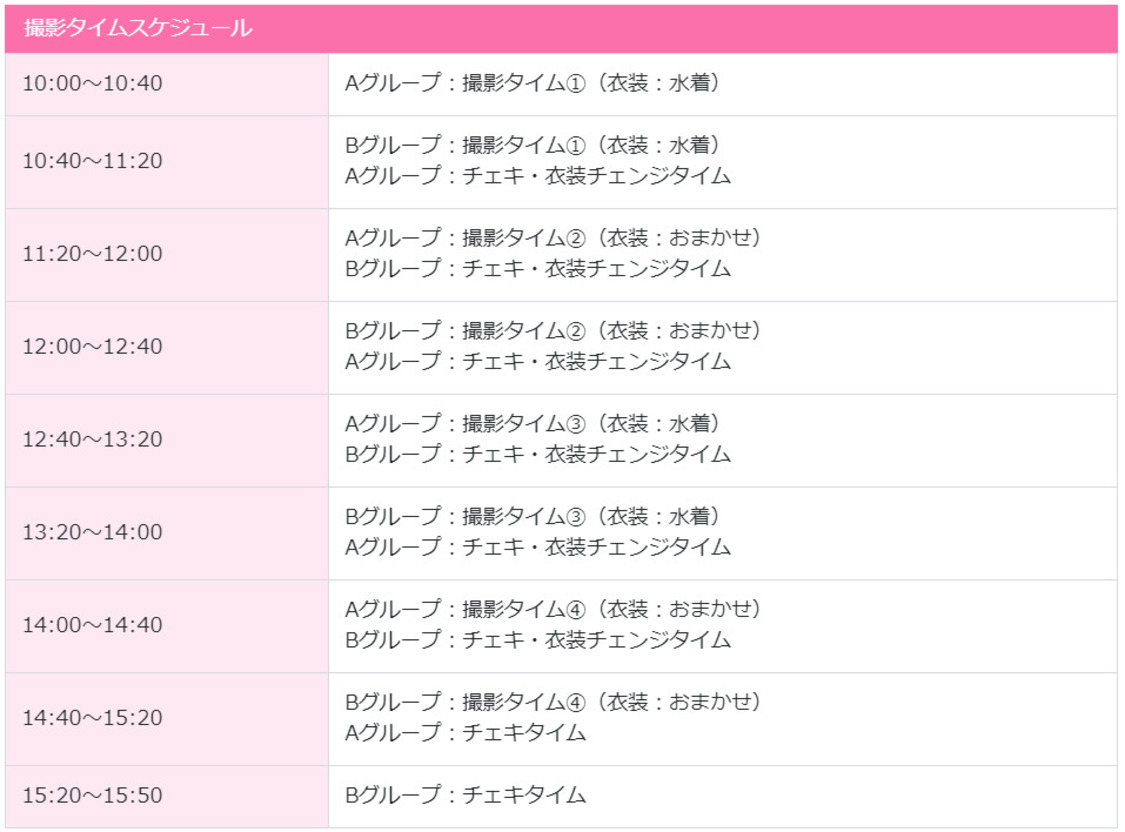Click the 13:20～14:00 time slot
This screenshot has height=832, width=1125.
tap(92, 533)
